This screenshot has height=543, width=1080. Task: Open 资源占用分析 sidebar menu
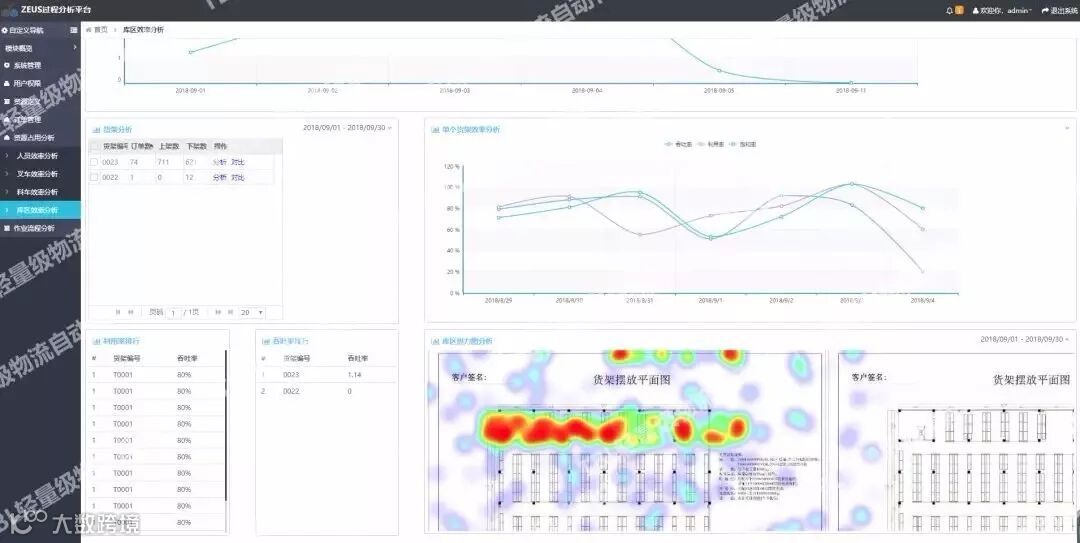pyautogui.click(x=40, y=137)
